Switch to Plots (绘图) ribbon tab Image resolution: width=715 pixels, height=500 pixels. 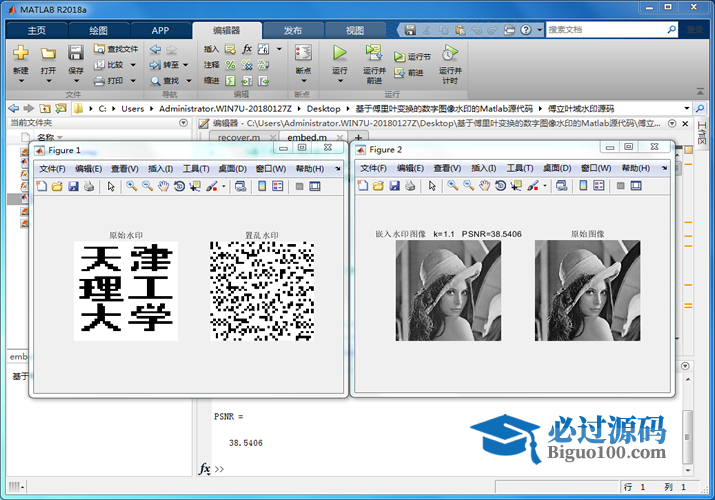pos(98,31)
